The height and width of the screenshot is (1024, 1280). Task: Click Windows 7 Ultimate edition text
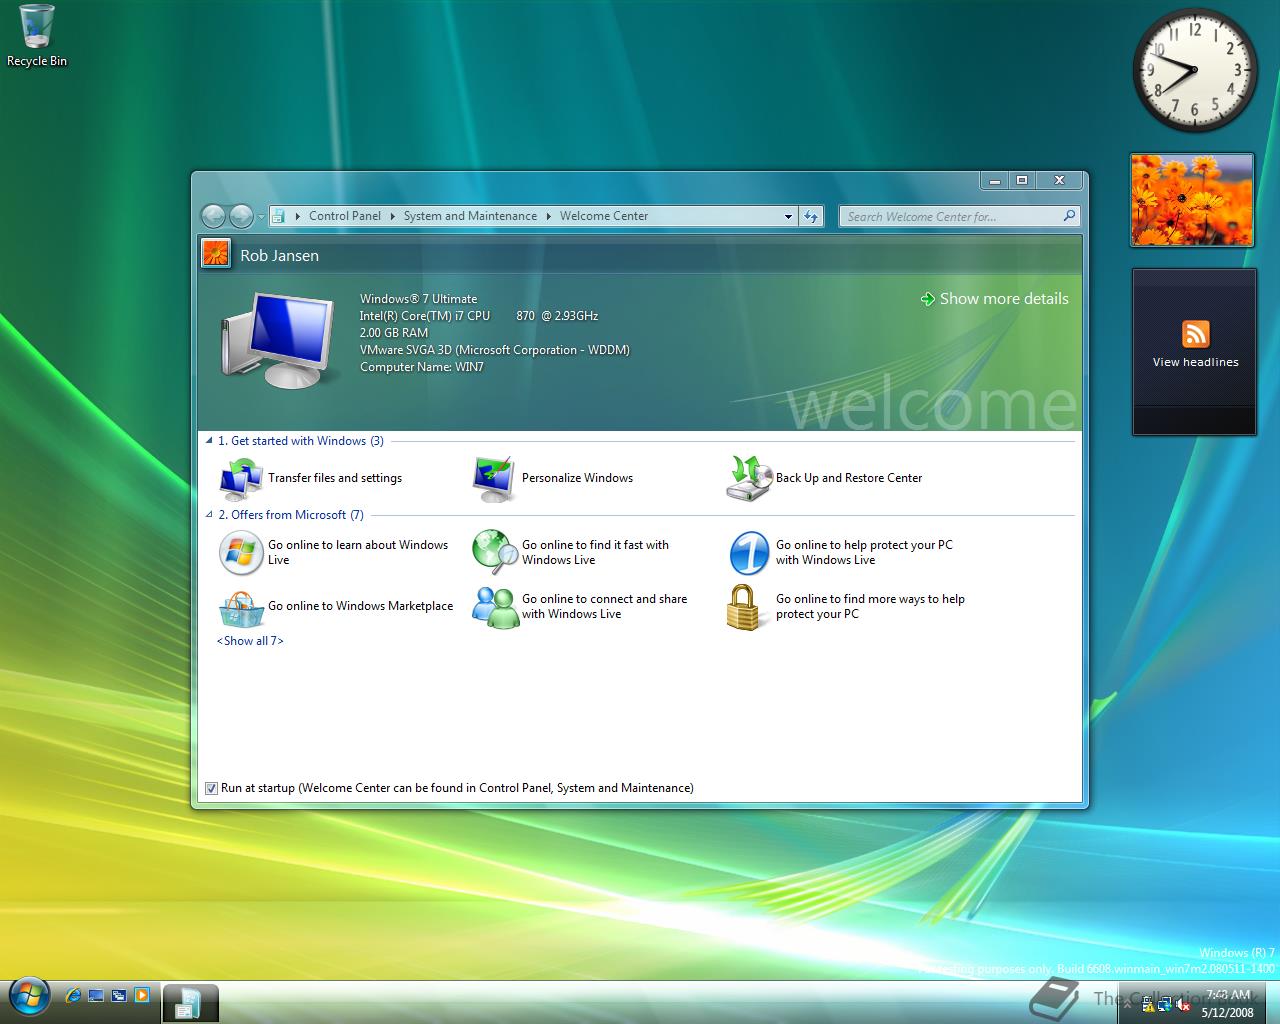pos(418,299)
